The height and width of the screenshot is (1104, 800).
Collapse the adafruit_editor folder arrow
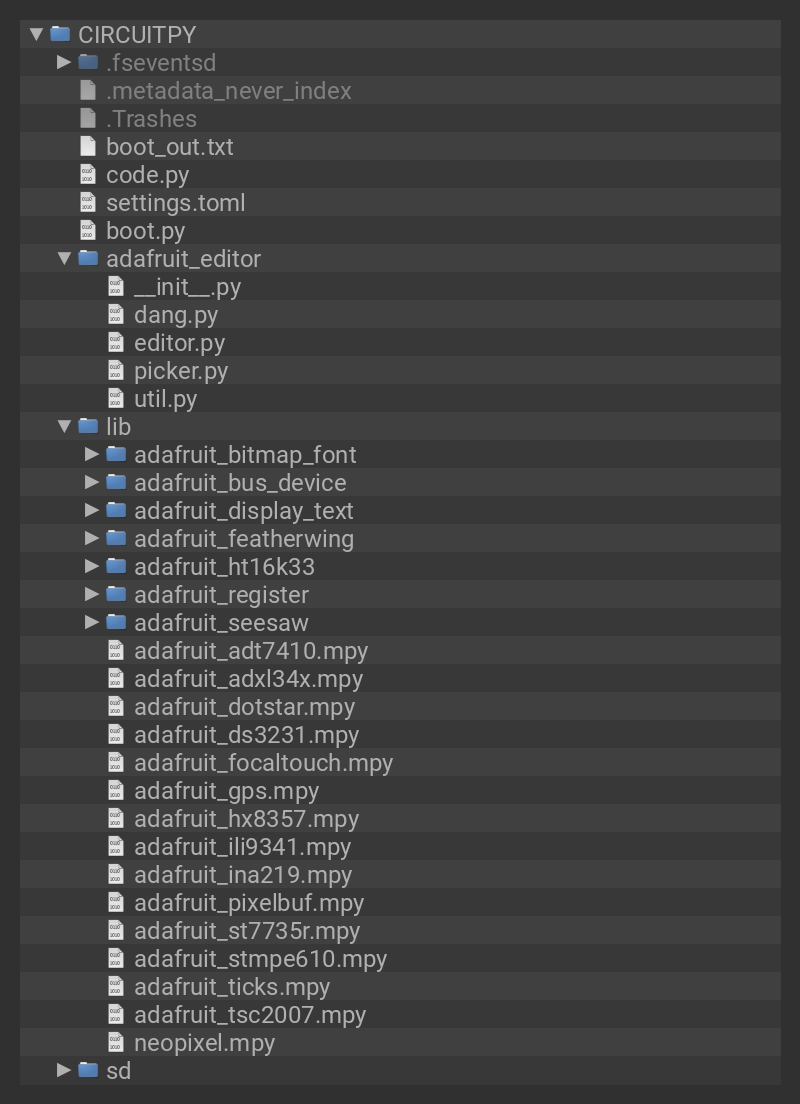coord(64,258)
